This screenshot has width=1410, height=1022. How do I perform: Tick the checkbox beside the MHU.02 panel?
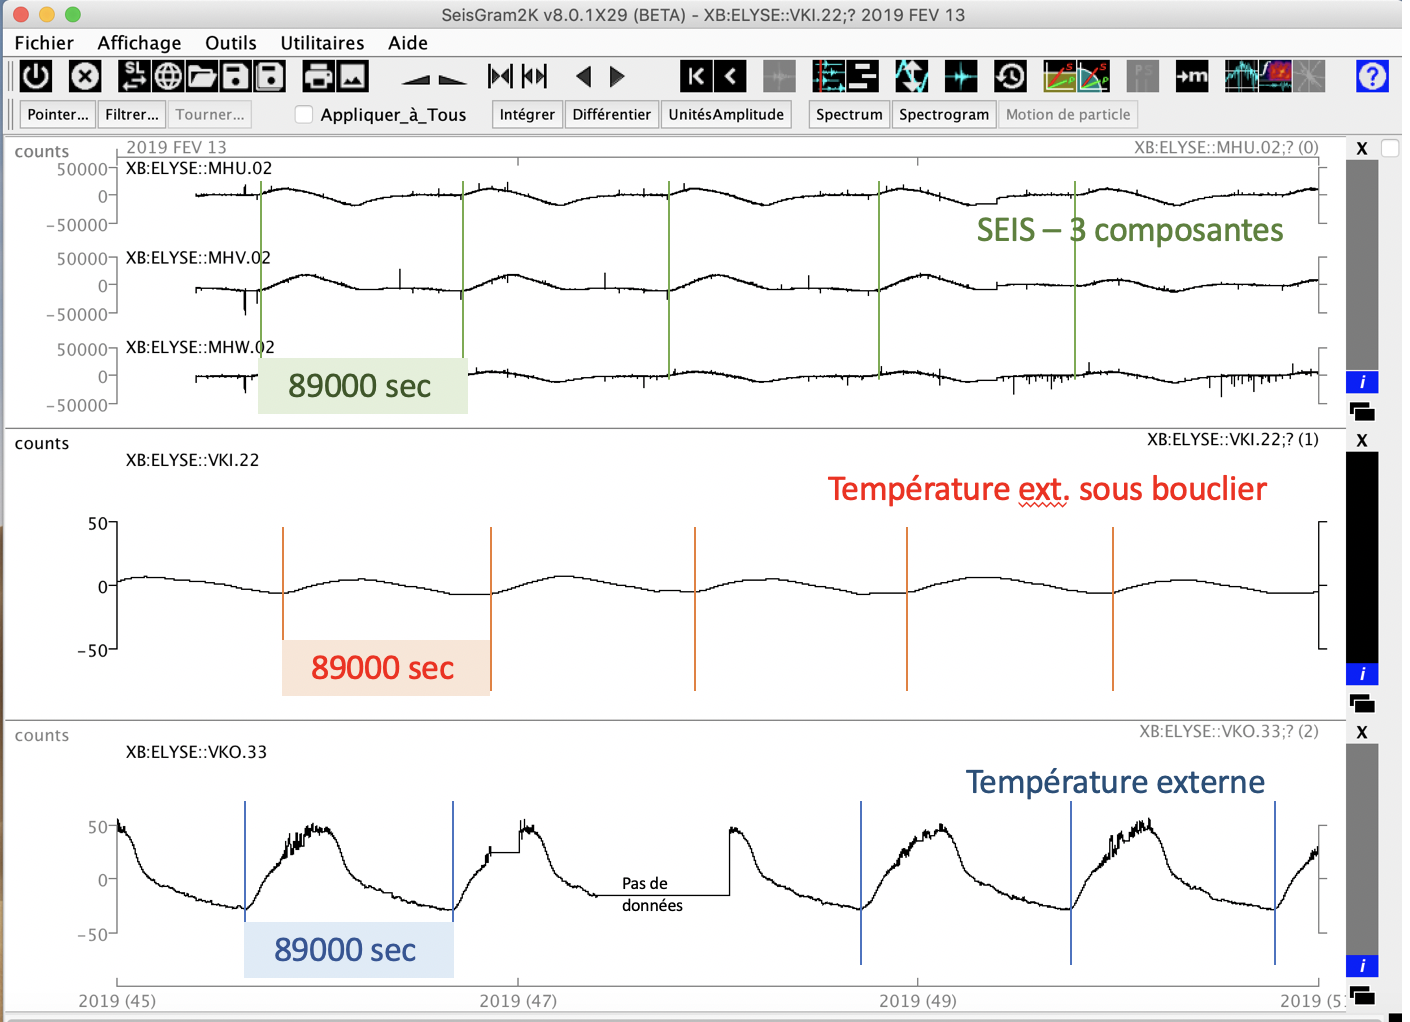pyautogui.click(x=1390, y=148)
